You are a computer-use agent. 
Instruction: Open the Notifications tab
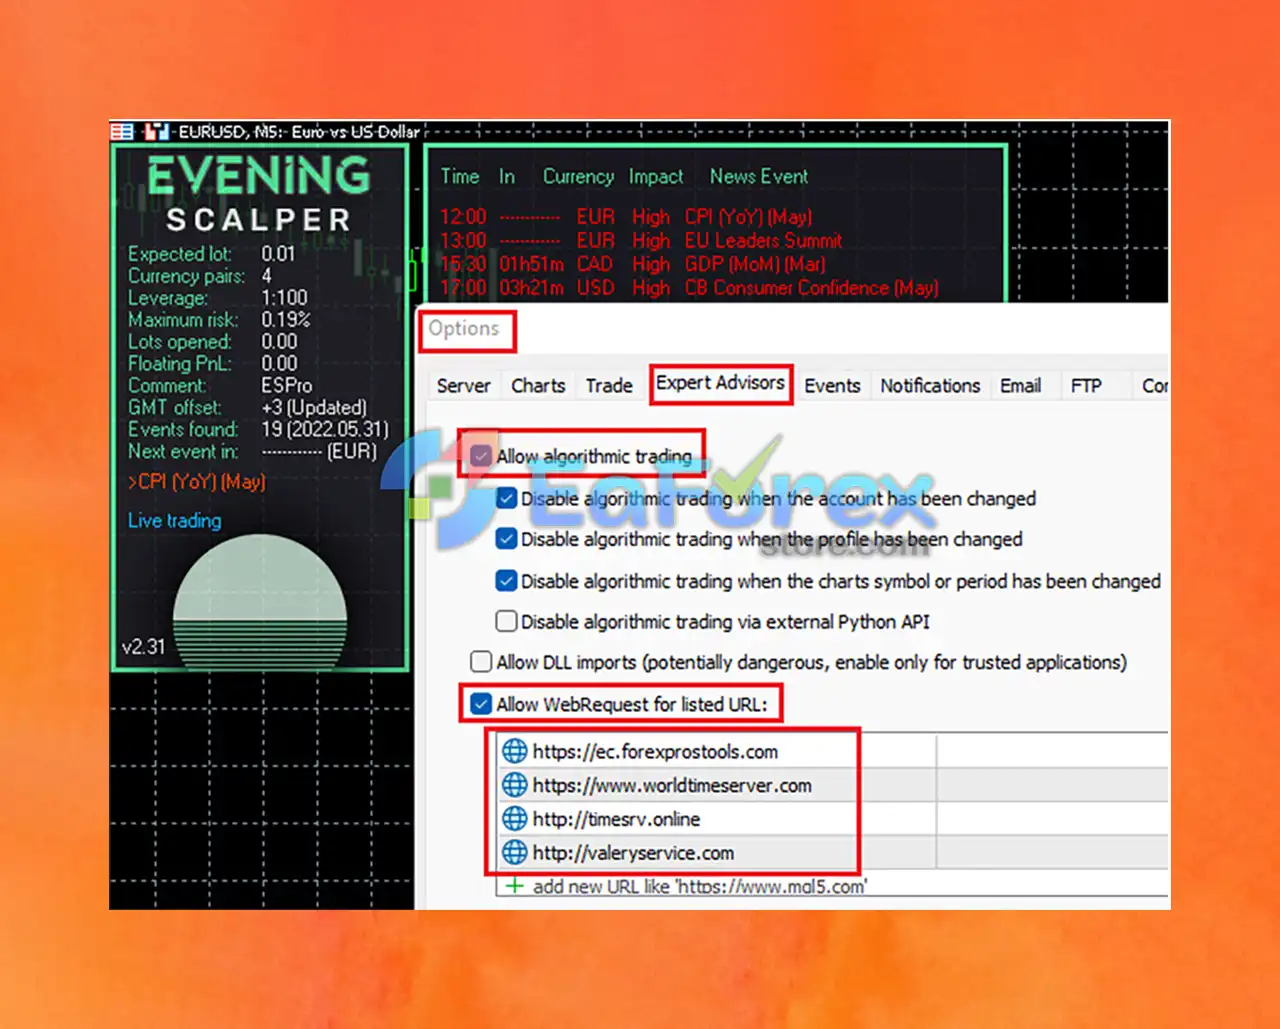click(x=930, y=386)
